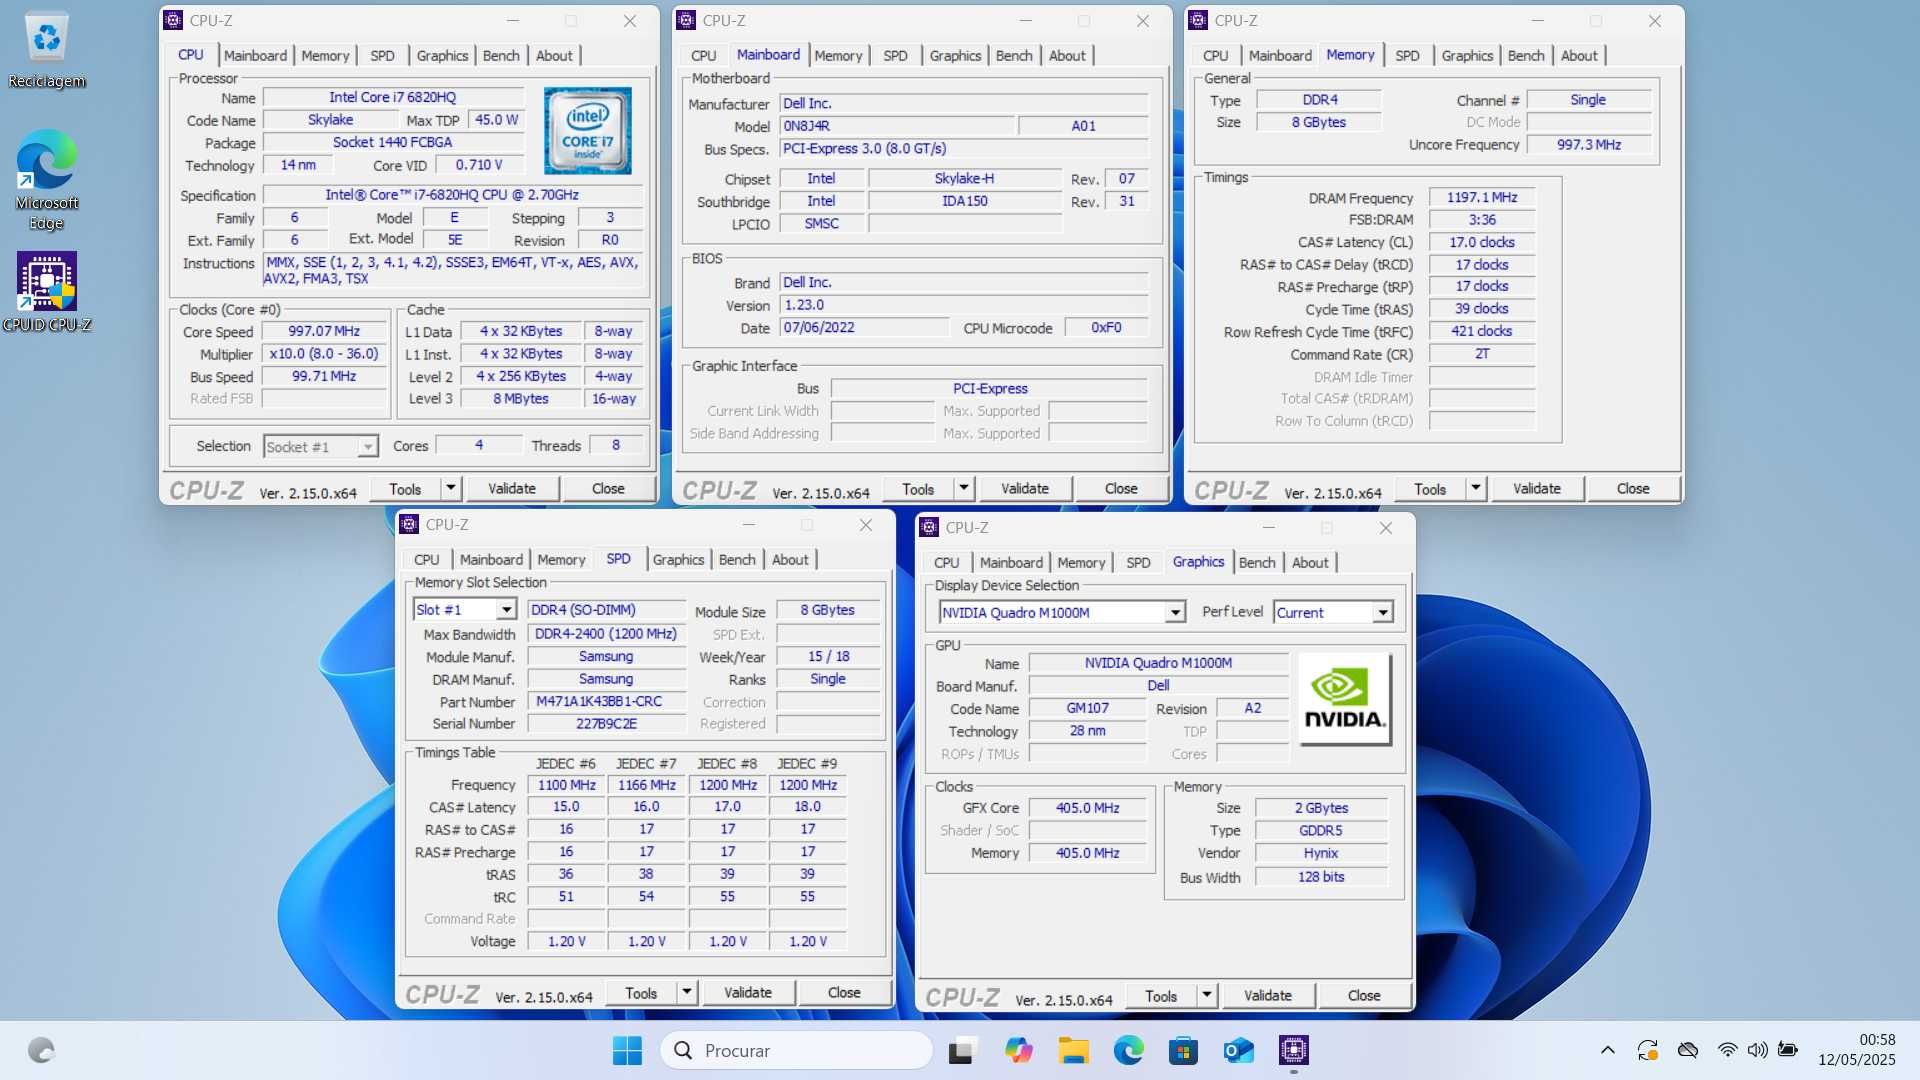
Task: Open Microsoft Store from the taskbar
Action: 1183,1050
